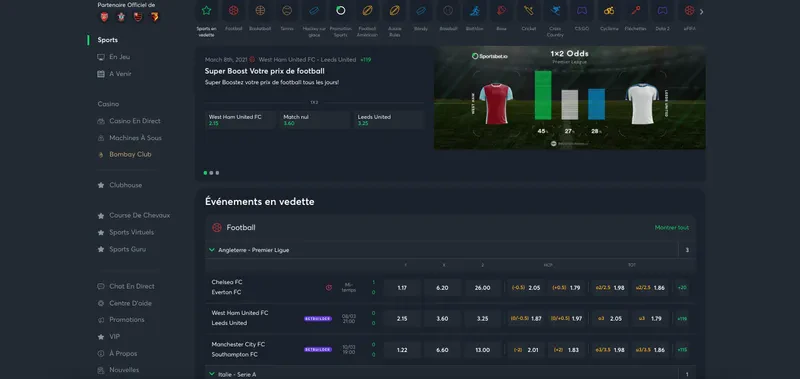Open Sports Guru in sidebar

(x=127, y=249)
